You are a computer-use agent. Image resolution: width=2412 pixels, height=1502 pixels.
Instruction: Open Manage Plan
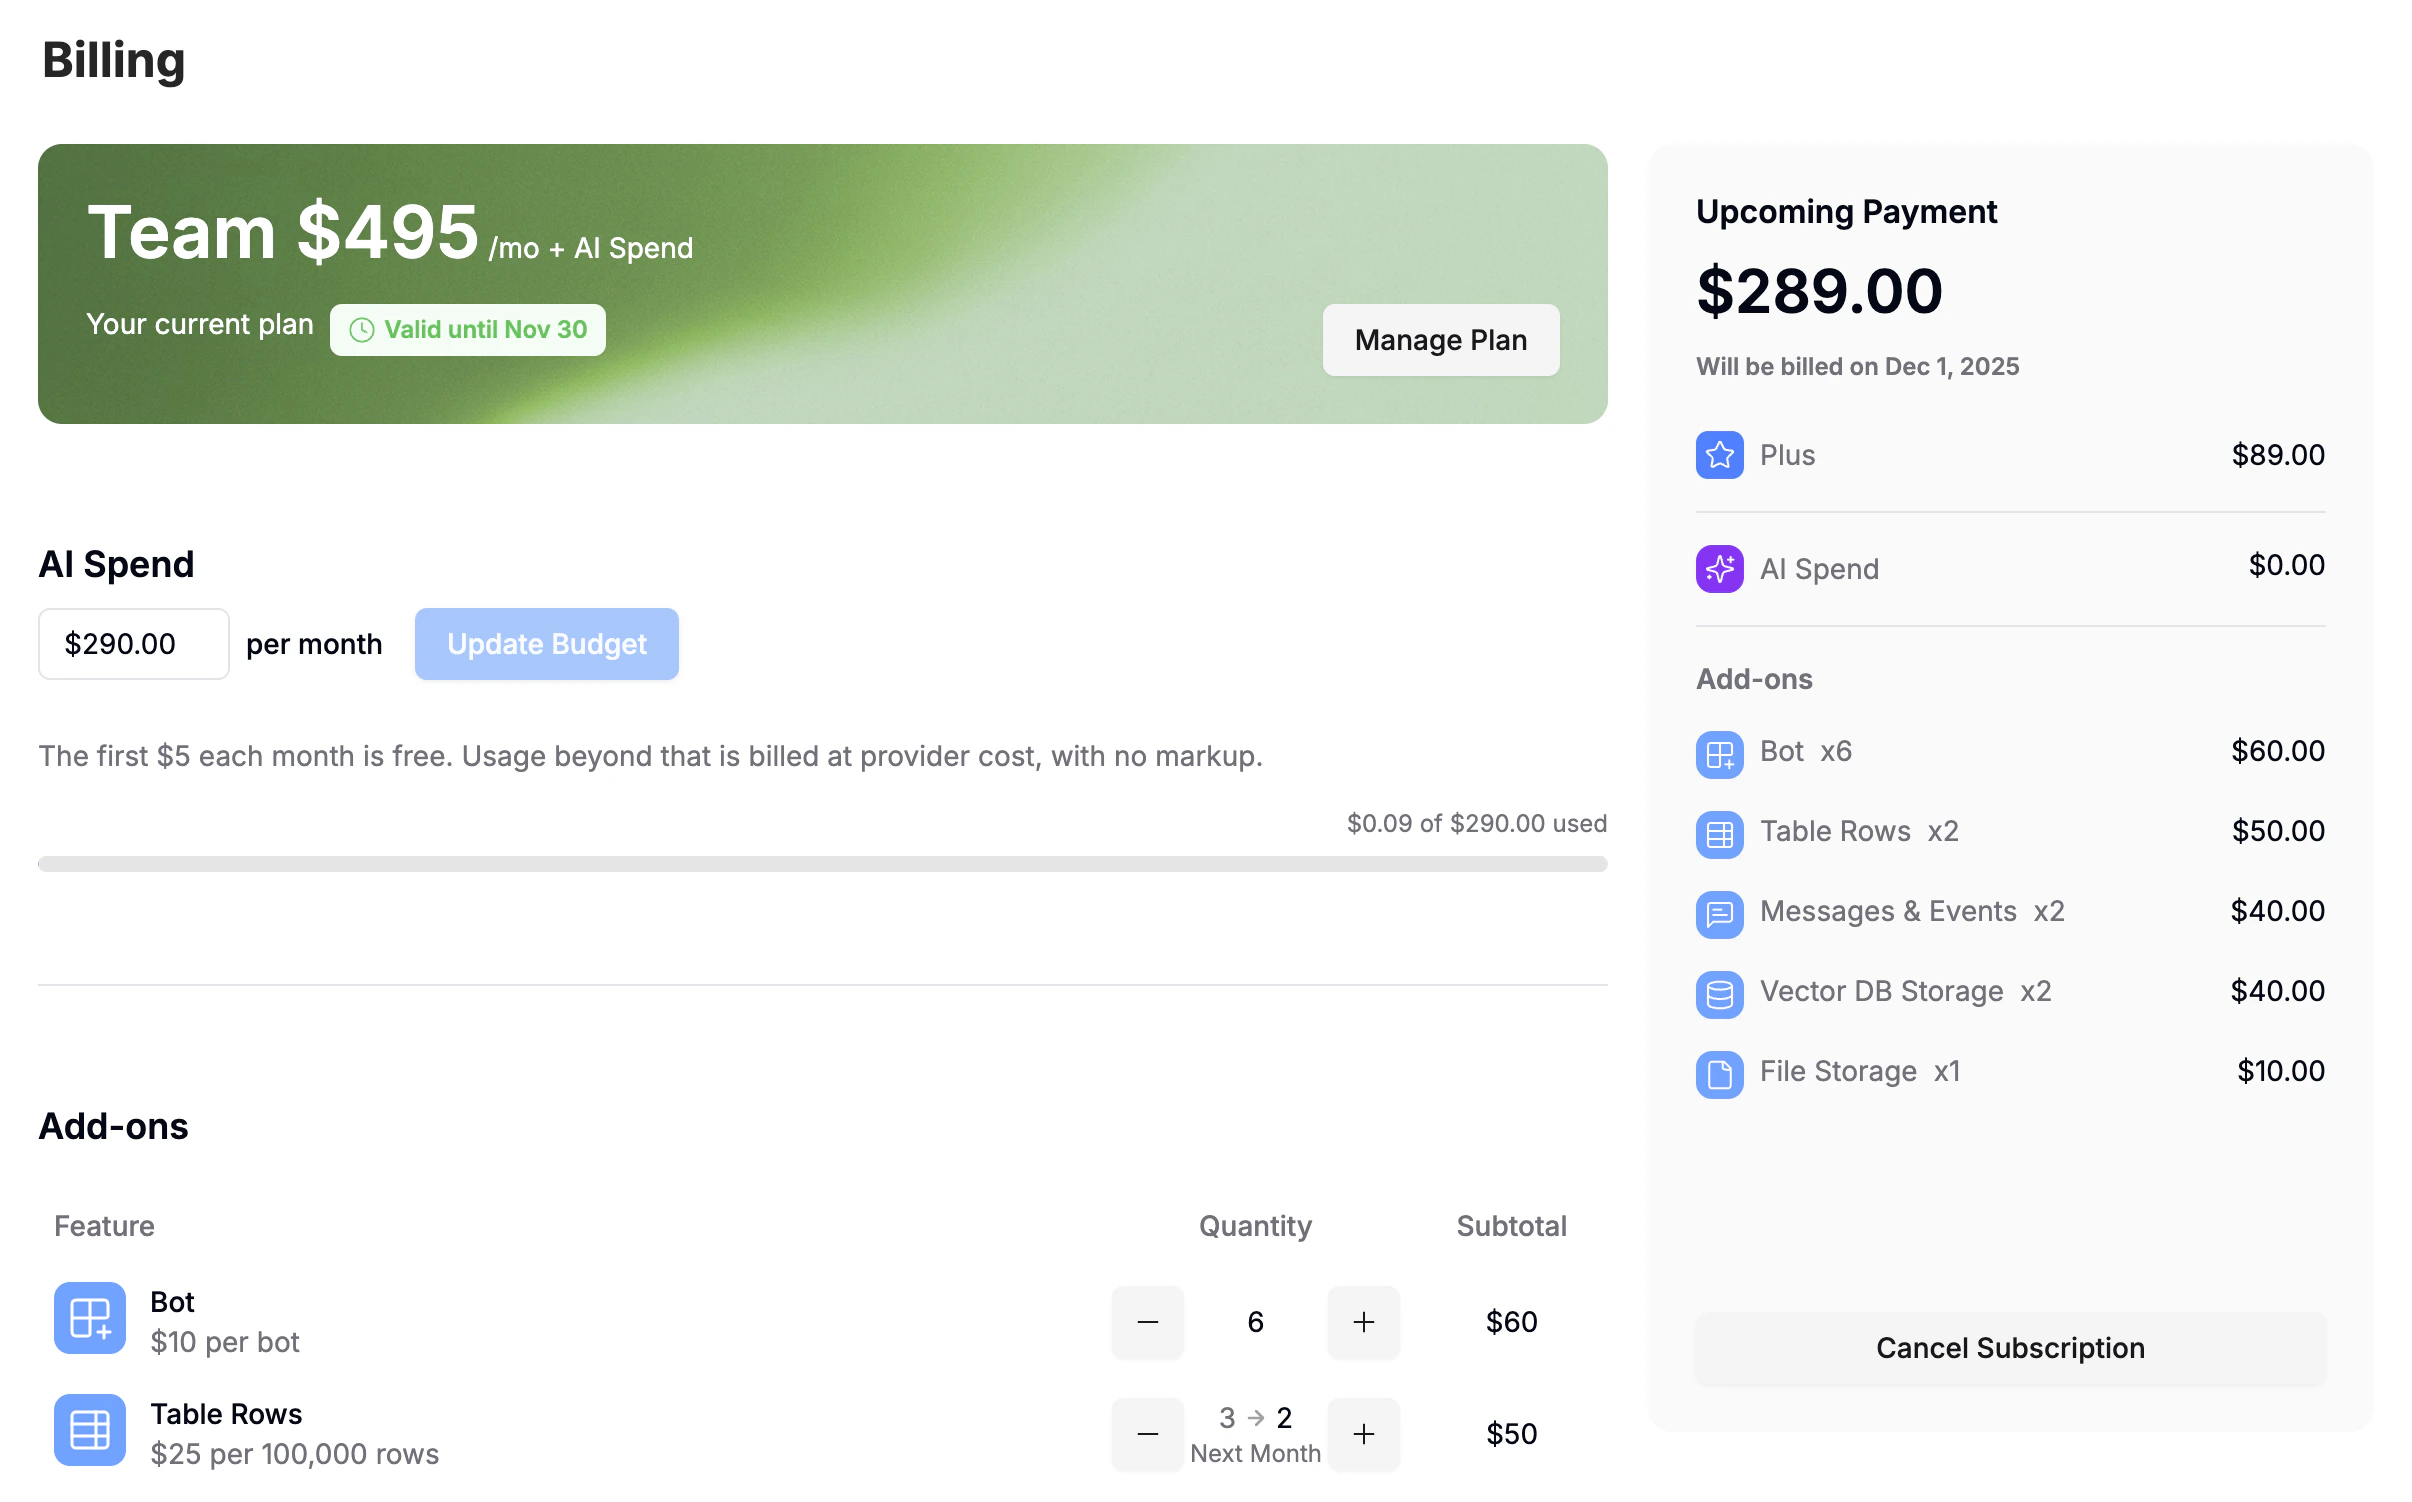(1440, 340)
